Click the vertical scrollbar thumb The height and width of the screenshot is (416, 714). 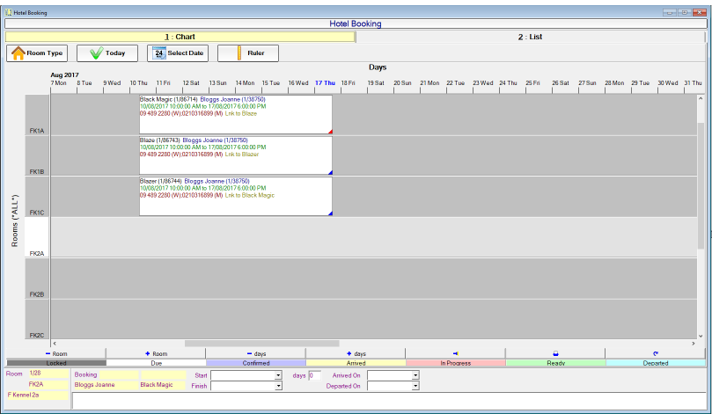701,186
